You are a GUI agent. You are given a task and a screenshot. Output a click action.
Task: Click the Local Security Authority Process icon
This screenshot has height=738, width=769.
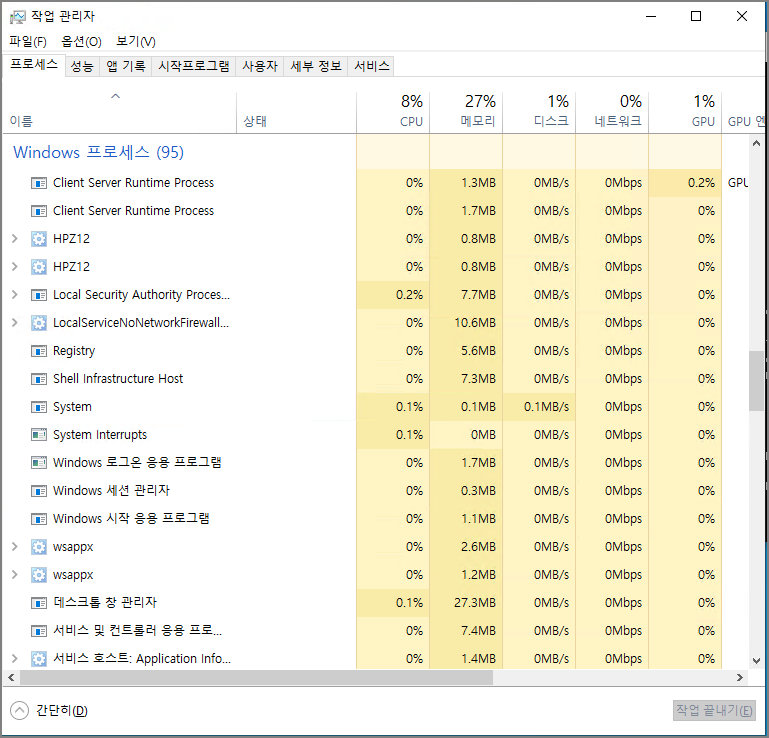(39, 295)
